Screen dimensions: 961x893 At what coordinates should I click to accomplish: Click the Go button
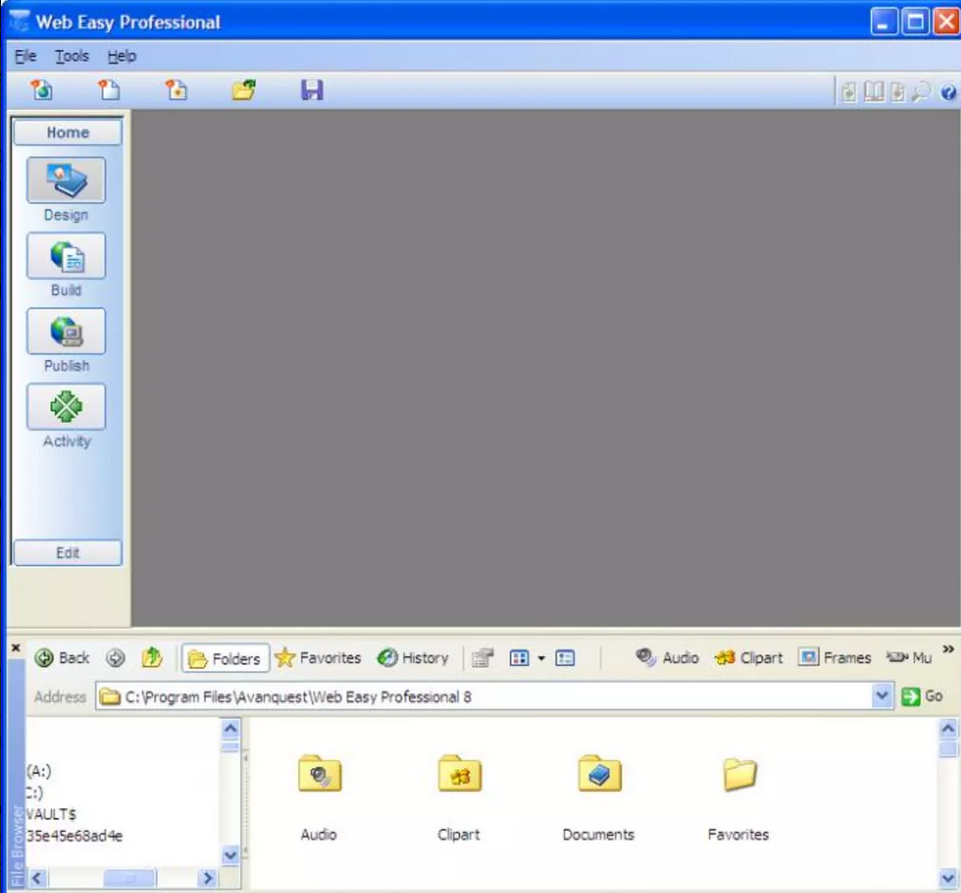(x=922, y=696)
